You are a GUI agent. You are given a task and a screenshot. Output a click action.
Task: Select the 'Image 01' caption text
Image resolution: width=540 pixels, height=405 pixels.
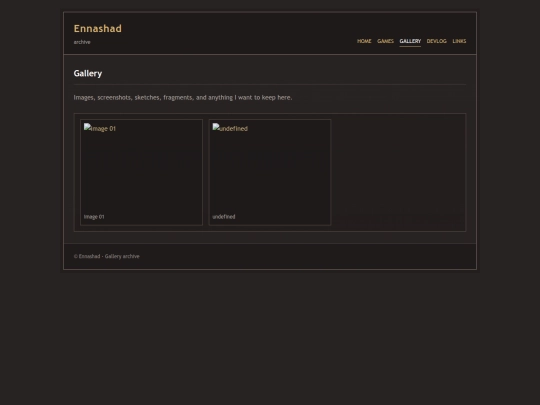[x=94, y=217]
